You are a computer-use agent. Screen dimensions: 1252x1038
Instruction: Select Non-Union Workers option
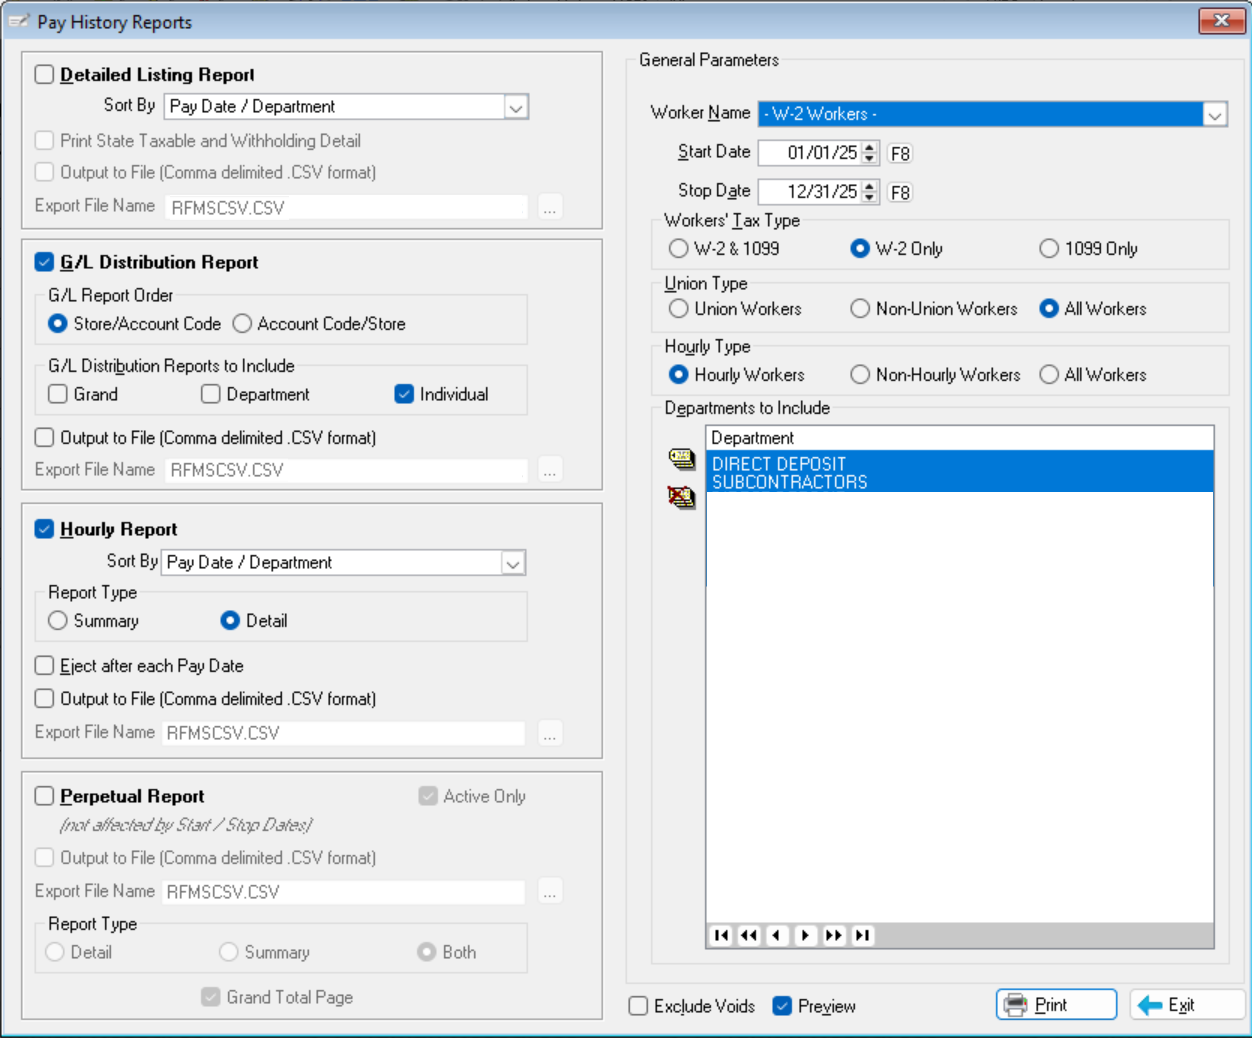tap(860, 309)
